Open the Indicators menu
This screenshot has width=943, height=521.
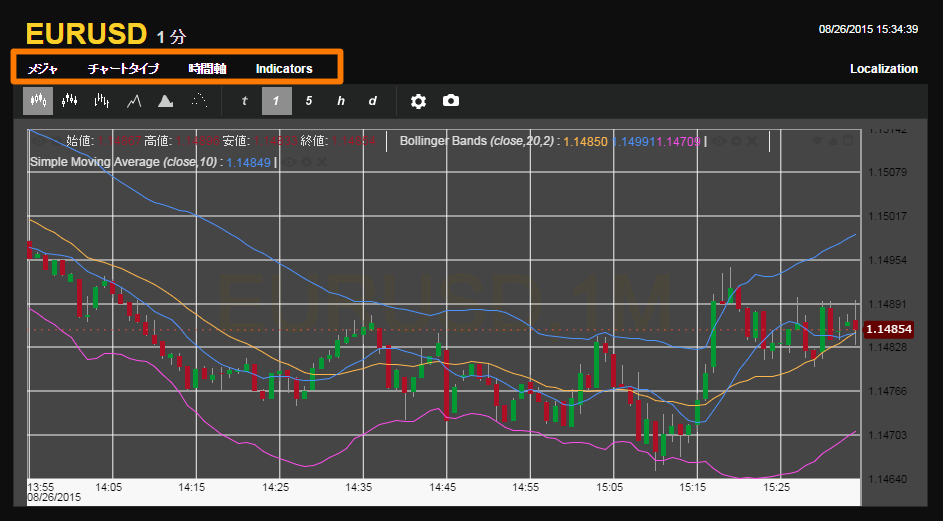[284, 69]
